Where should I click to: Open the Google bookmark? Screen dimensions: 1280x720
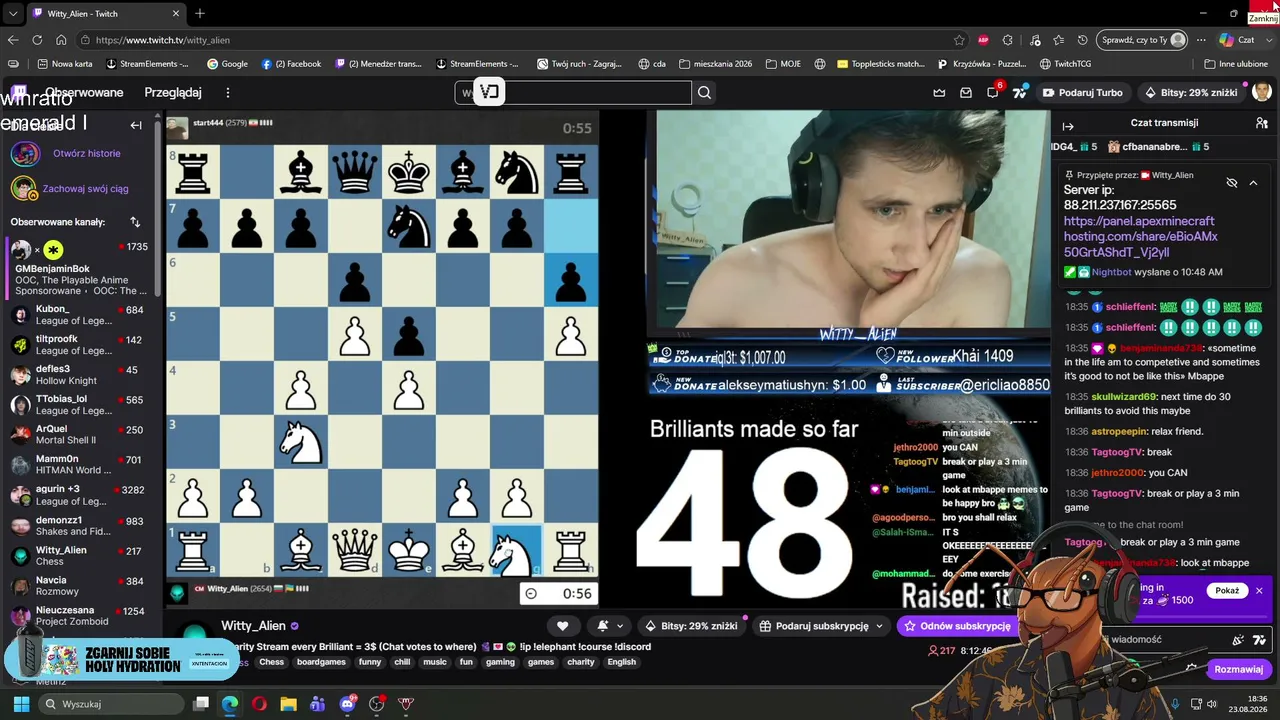point(228,64)
